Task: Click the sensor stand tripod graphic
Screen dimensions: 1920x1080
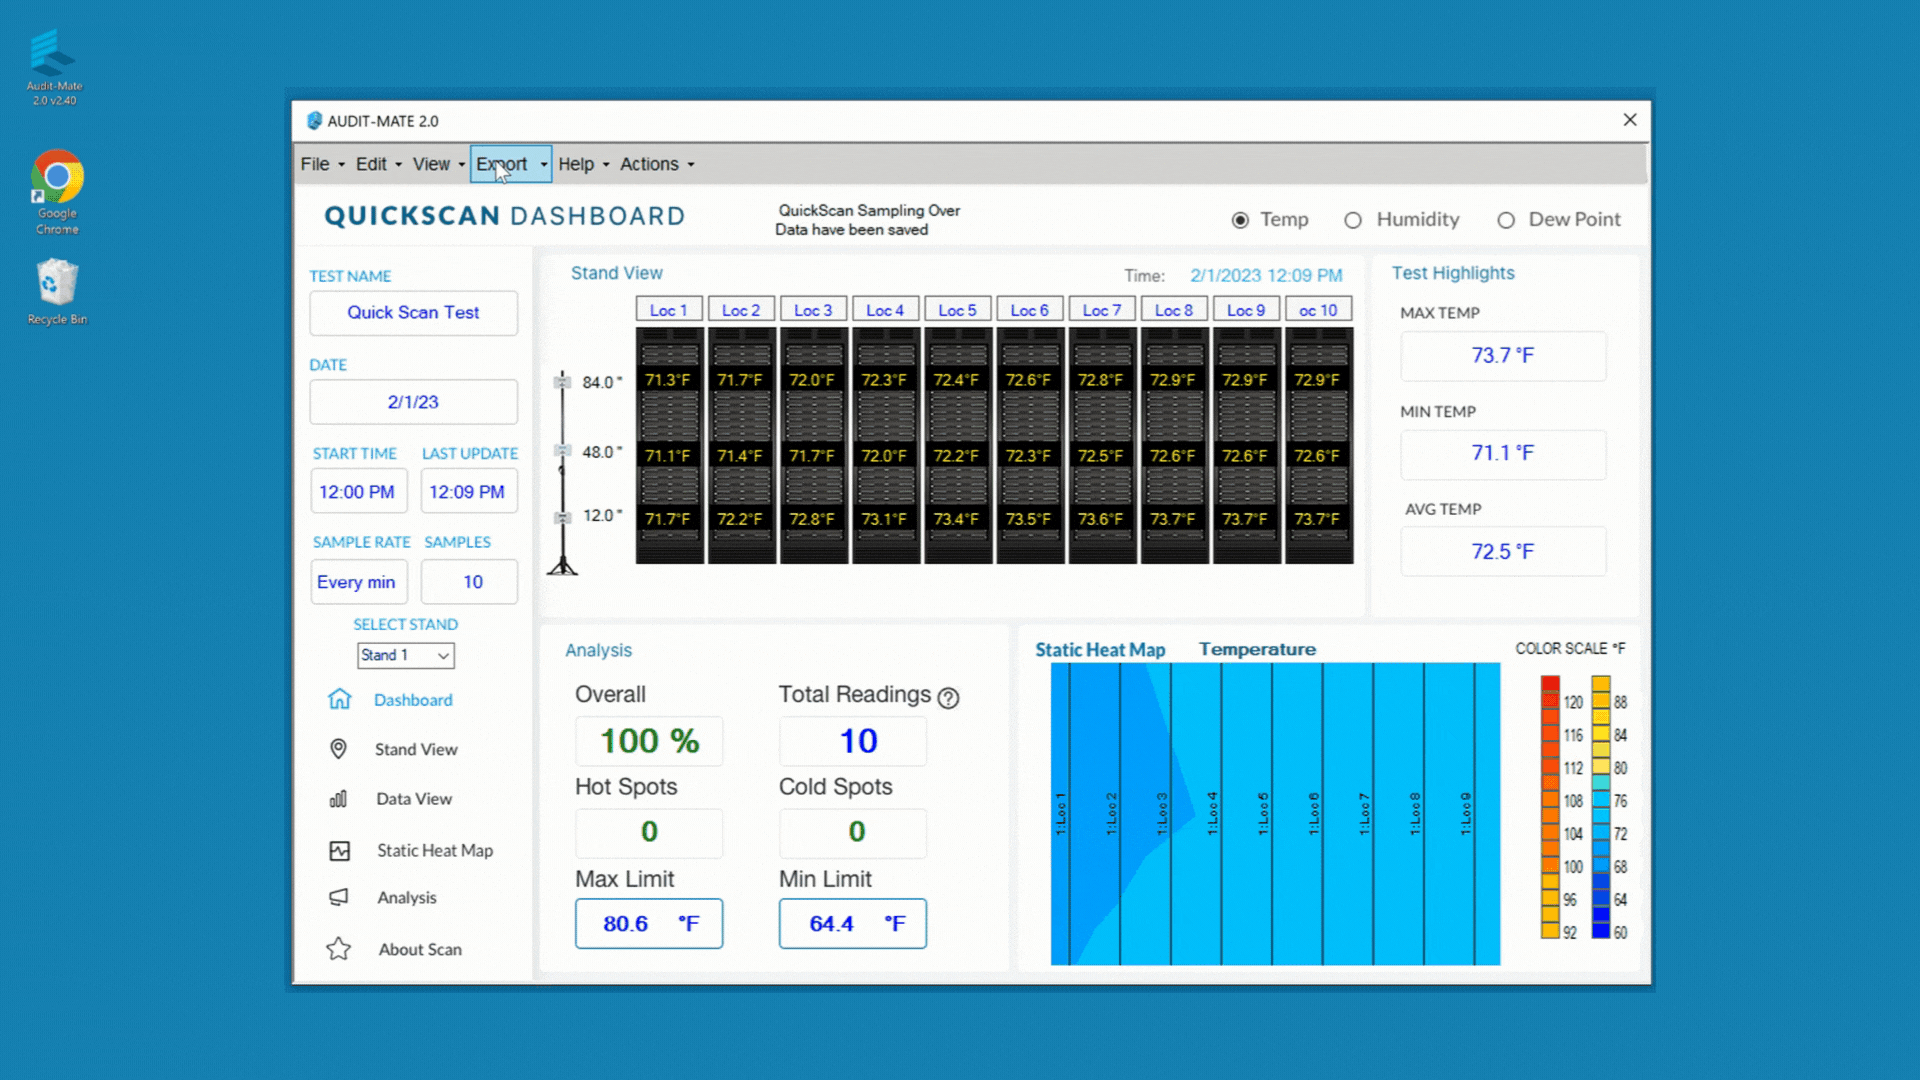Action: tap(563, 472)
